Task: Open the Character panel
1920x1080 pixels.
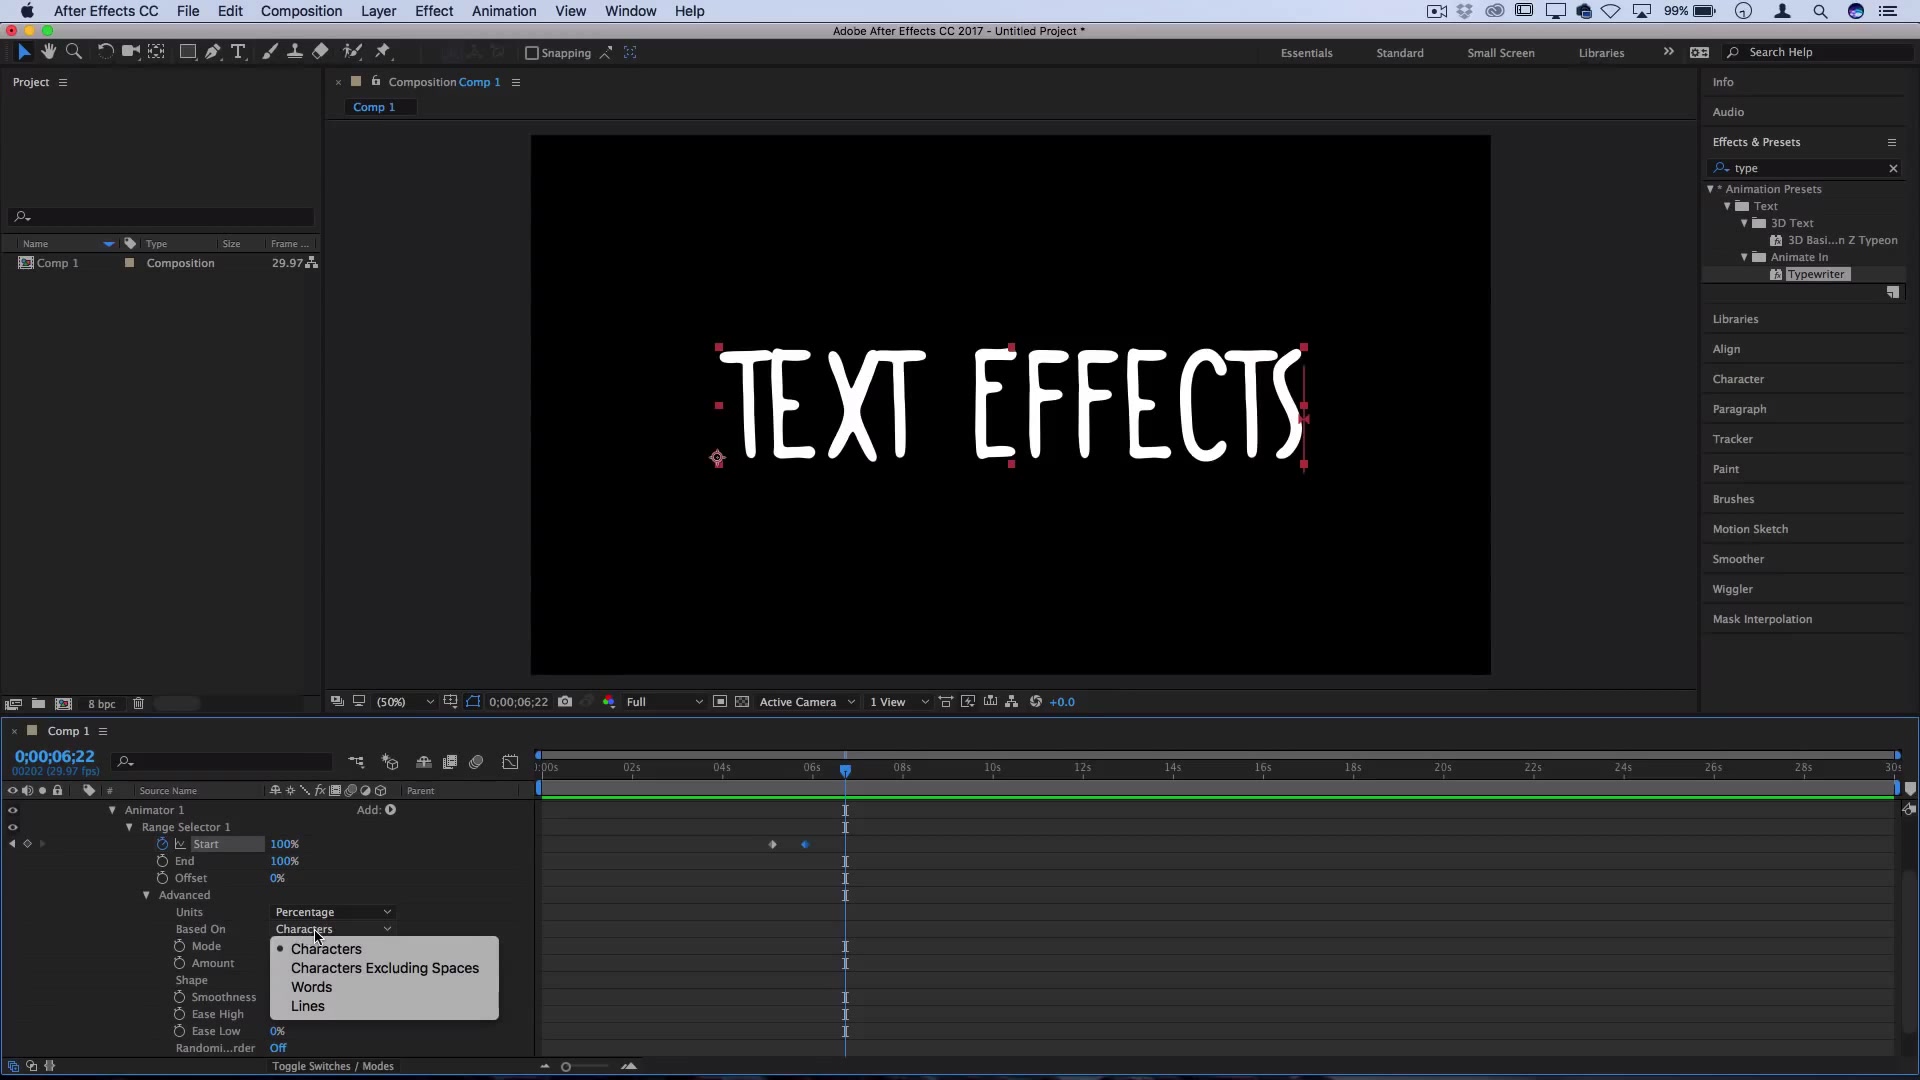Action: pos(1739,379)
